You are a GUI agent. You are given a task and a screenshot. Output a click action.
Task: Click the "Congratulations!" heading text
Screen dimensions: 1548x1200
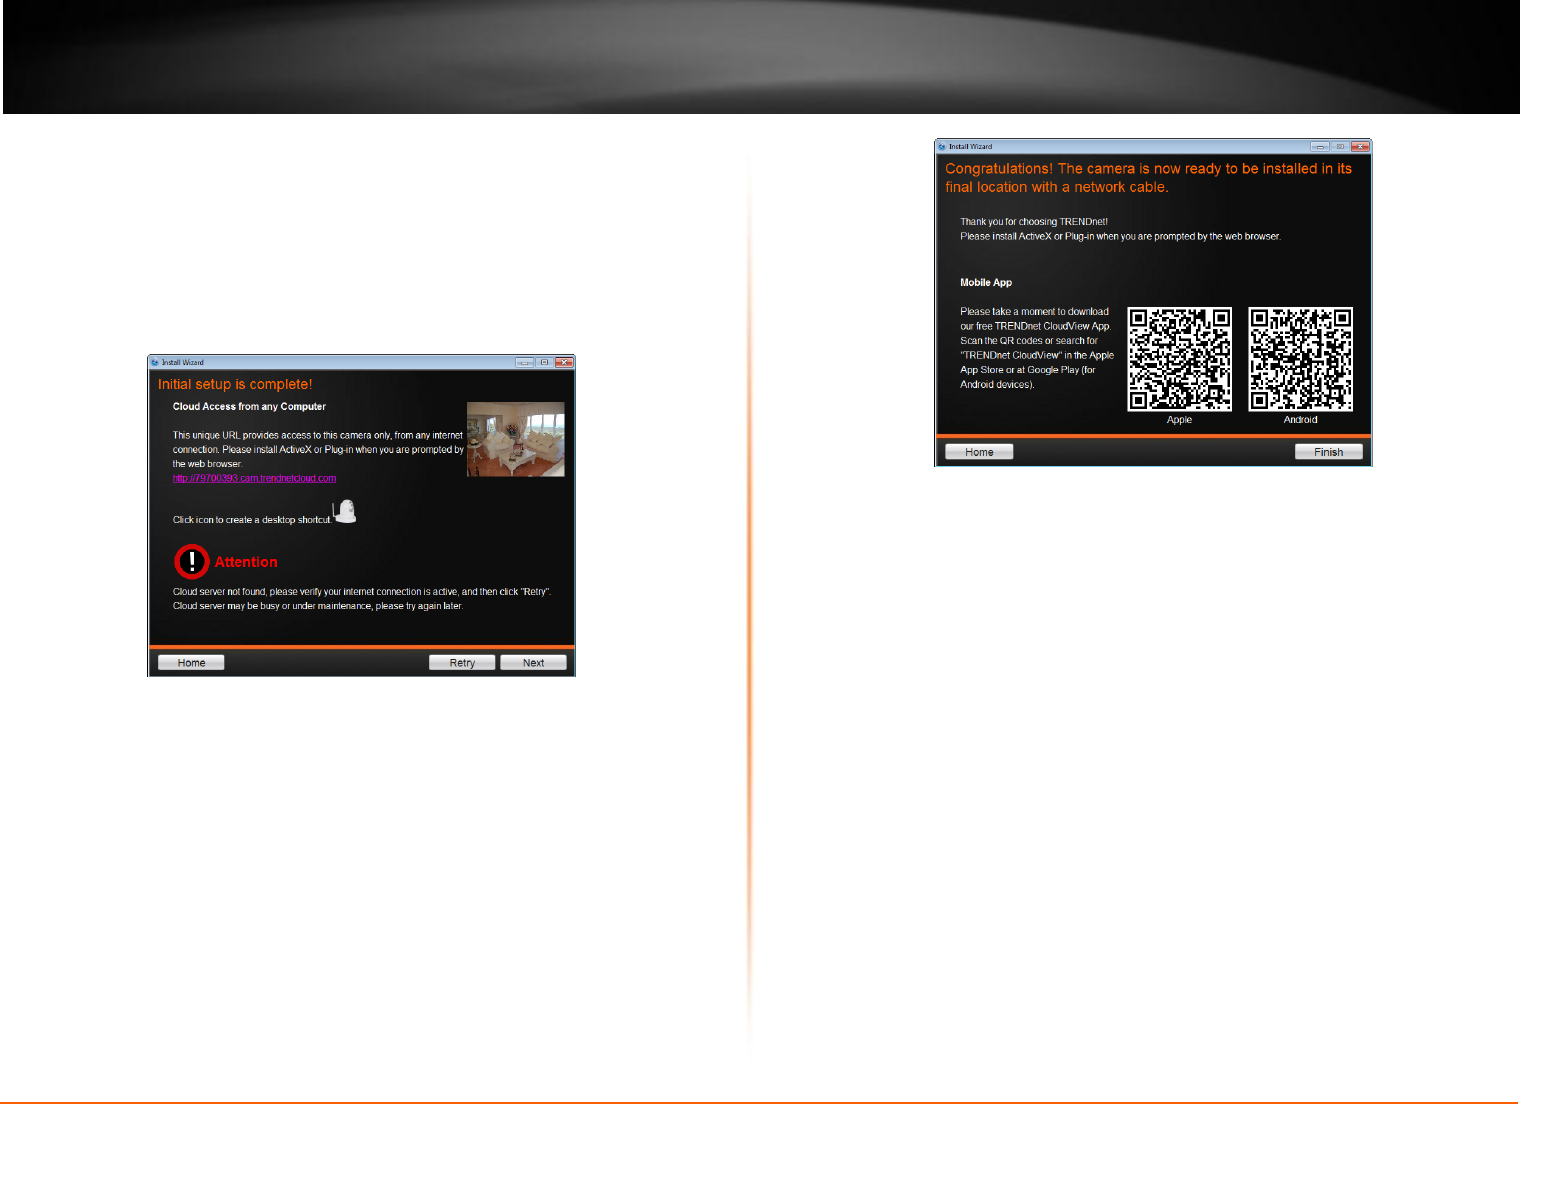tap(999, 169)
